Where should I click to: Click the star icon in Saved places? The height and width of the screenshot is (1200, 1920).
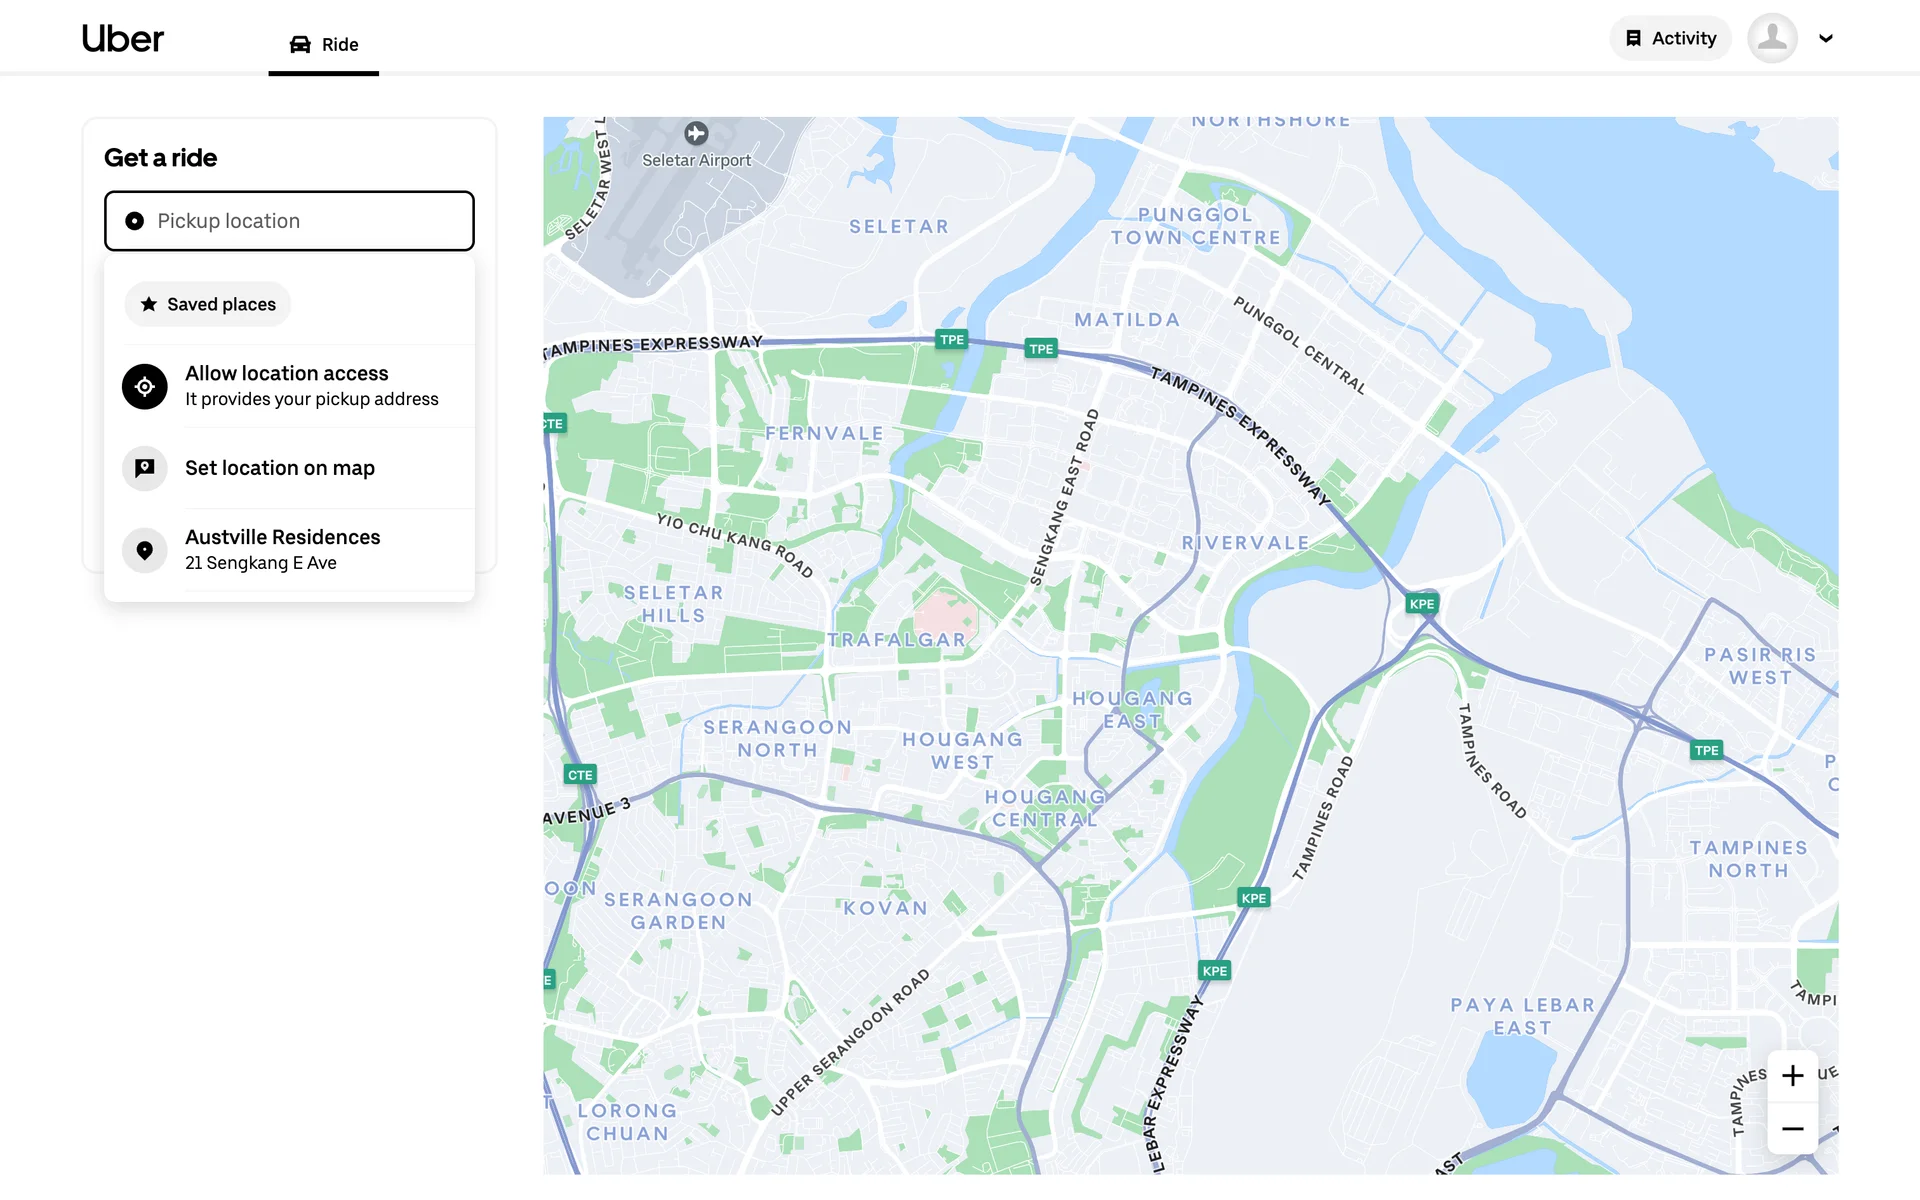click(149, 304)
